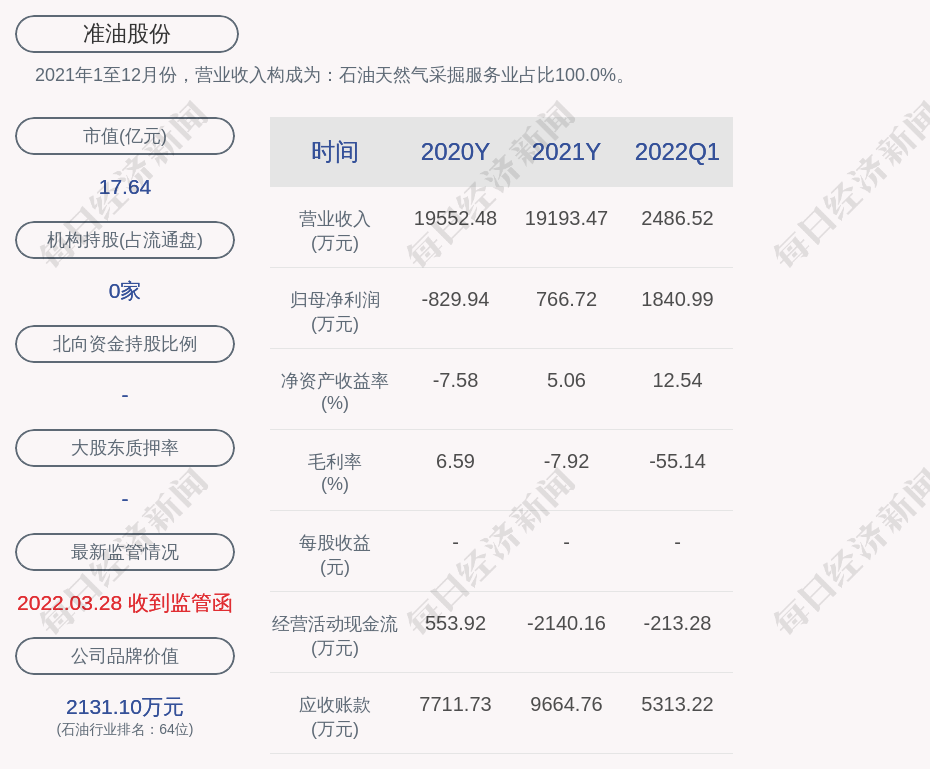Click the 大股东质押率 label pill
The width and height of the screenshot is (930, 769).
(x=125, y=448)
